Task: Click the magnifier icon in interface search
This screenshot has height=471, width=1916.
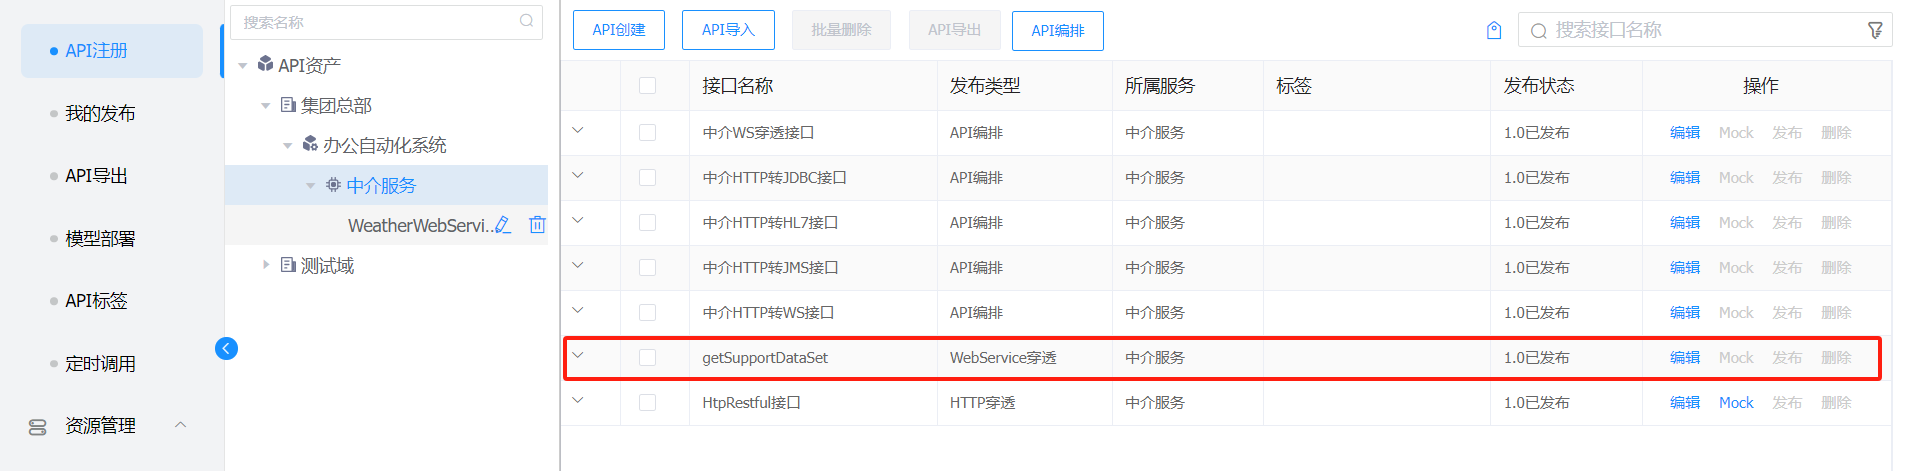Action: coord(1539,31)
